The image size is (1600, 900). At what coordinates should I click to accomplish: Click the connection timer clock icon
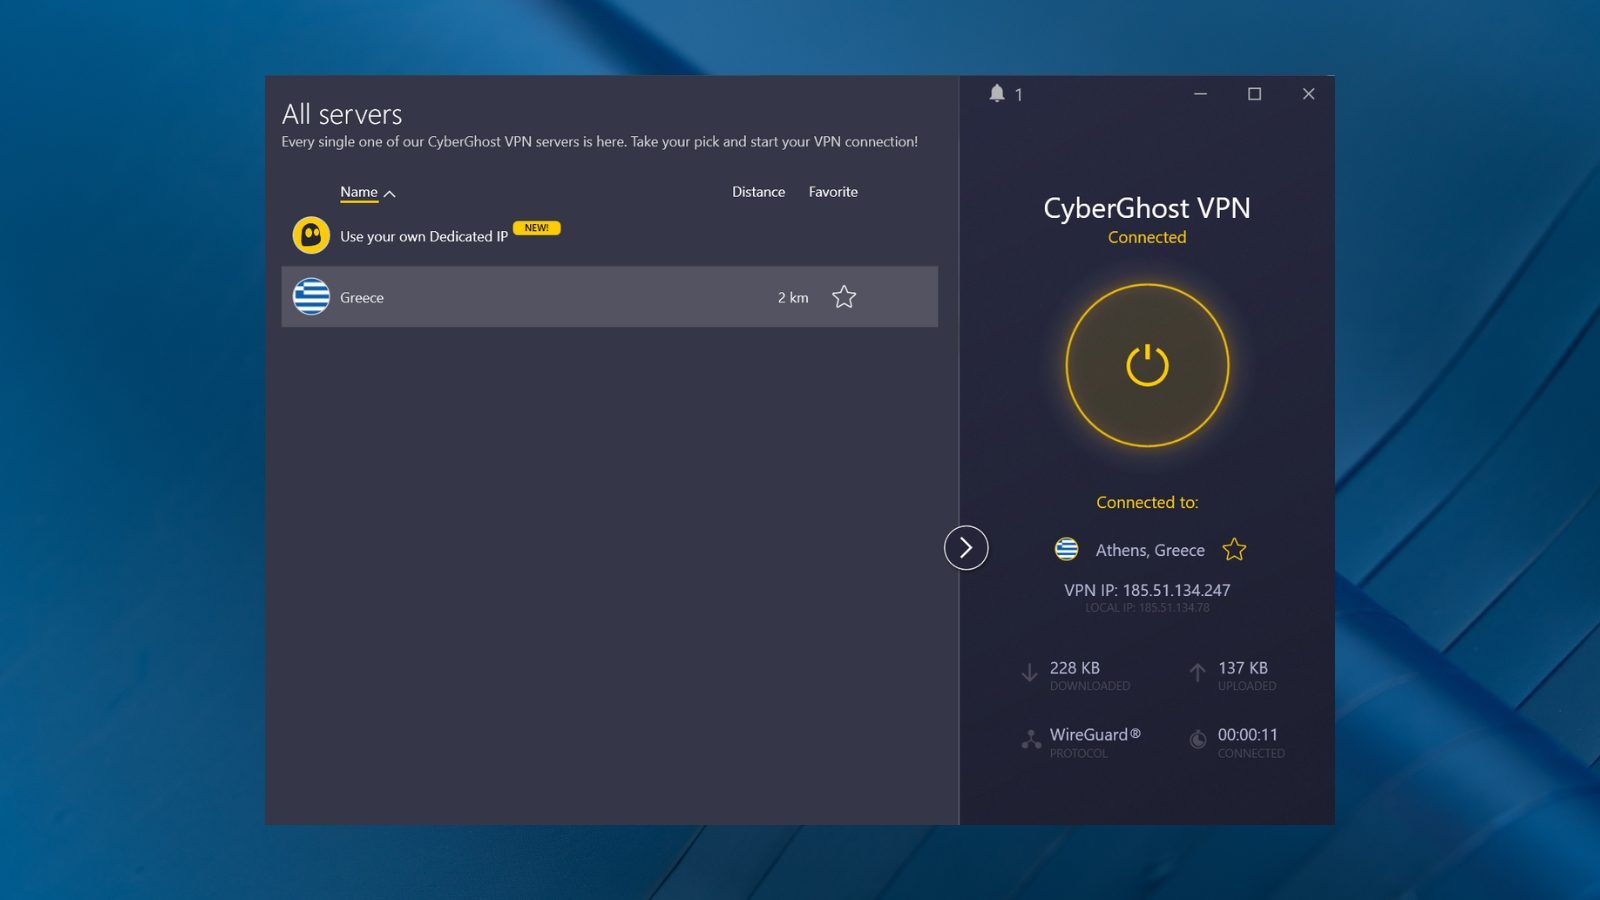1198,740
